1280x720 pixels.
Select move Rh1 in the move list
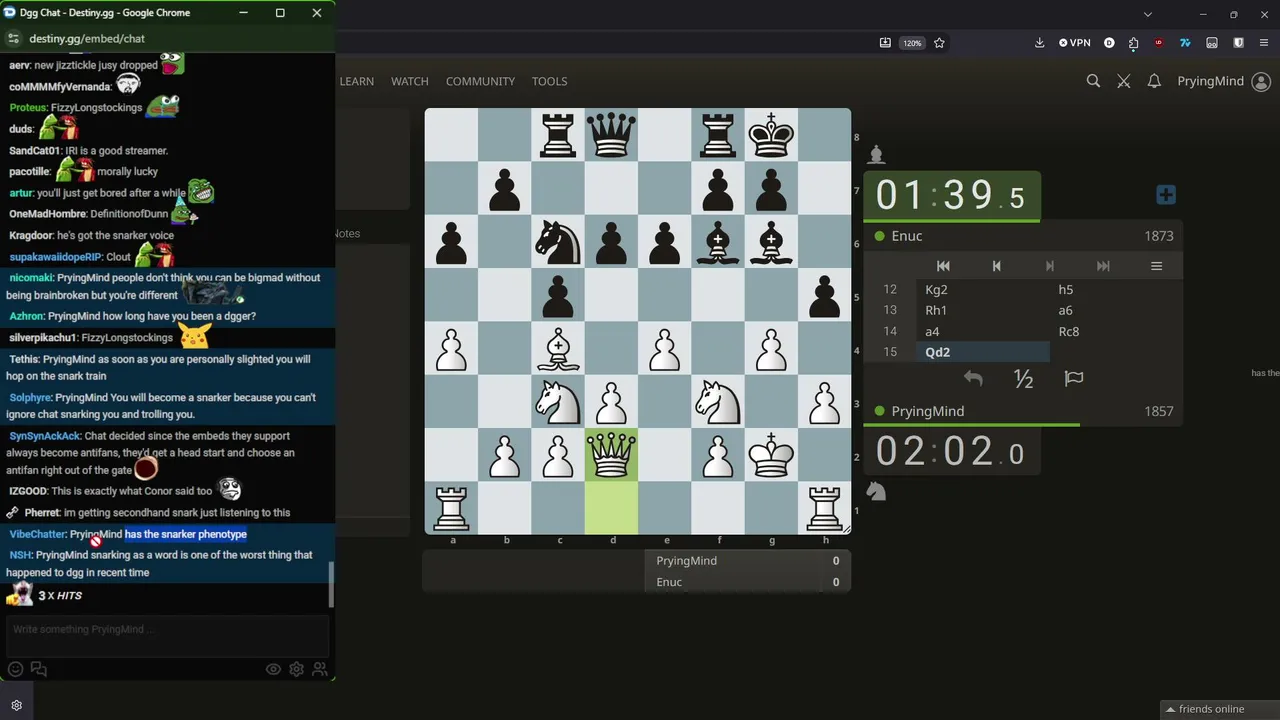[x=983, y=311]
